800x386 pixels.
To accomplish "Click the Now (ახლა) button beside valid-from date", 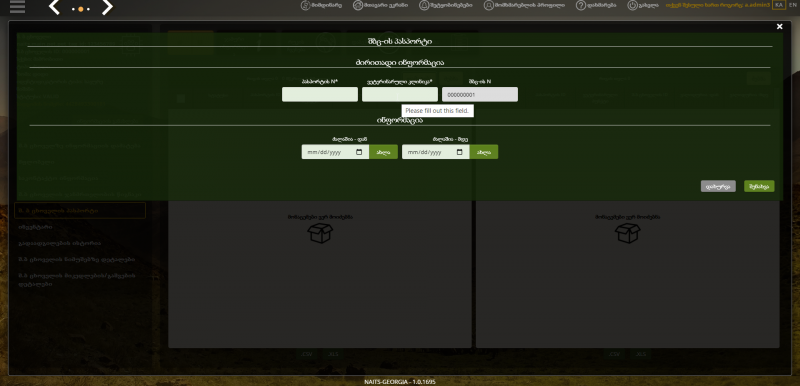I will pyautogui.click(x=383, y=152).
